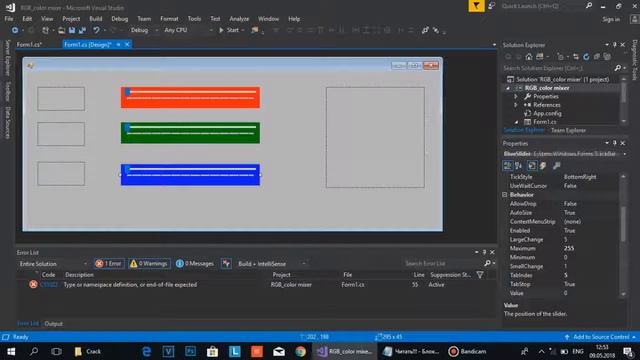This screenshot has width=640, height=360.
Task: Click the Undo arrow icon
Action: pyautogui.click(x=96, y=30)
